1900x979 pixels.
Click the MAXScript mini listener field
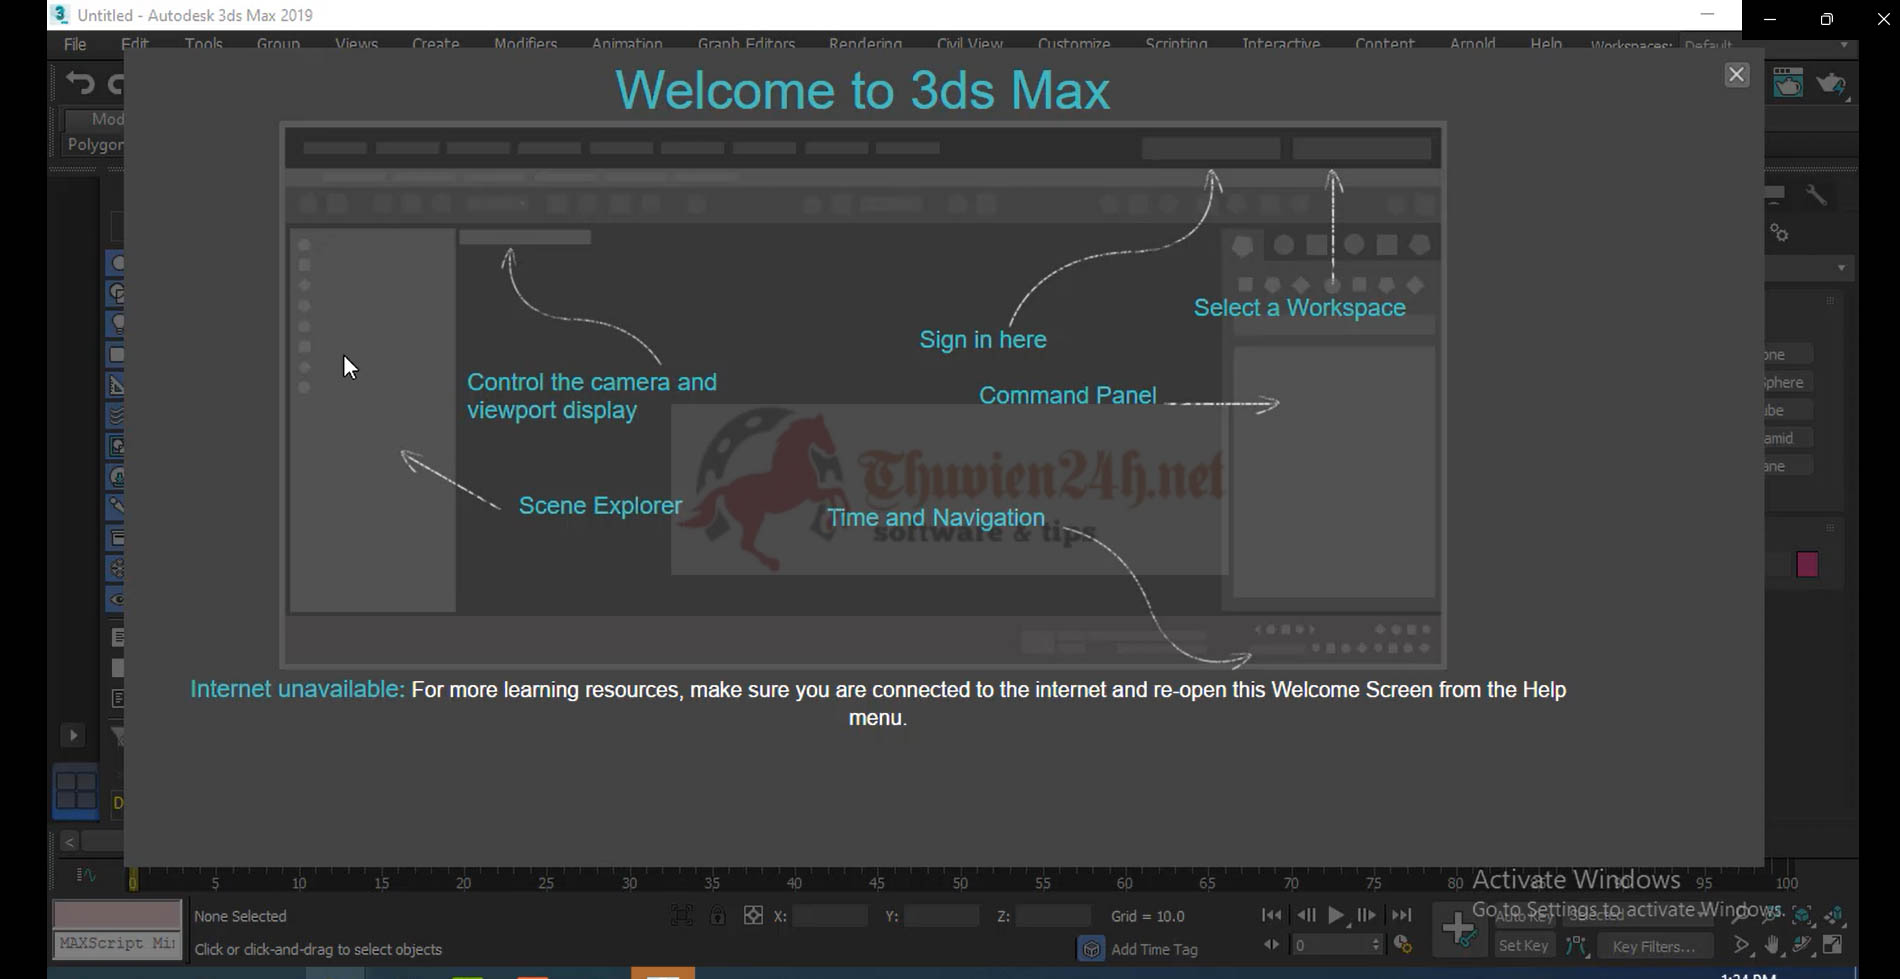pos(117,943)
